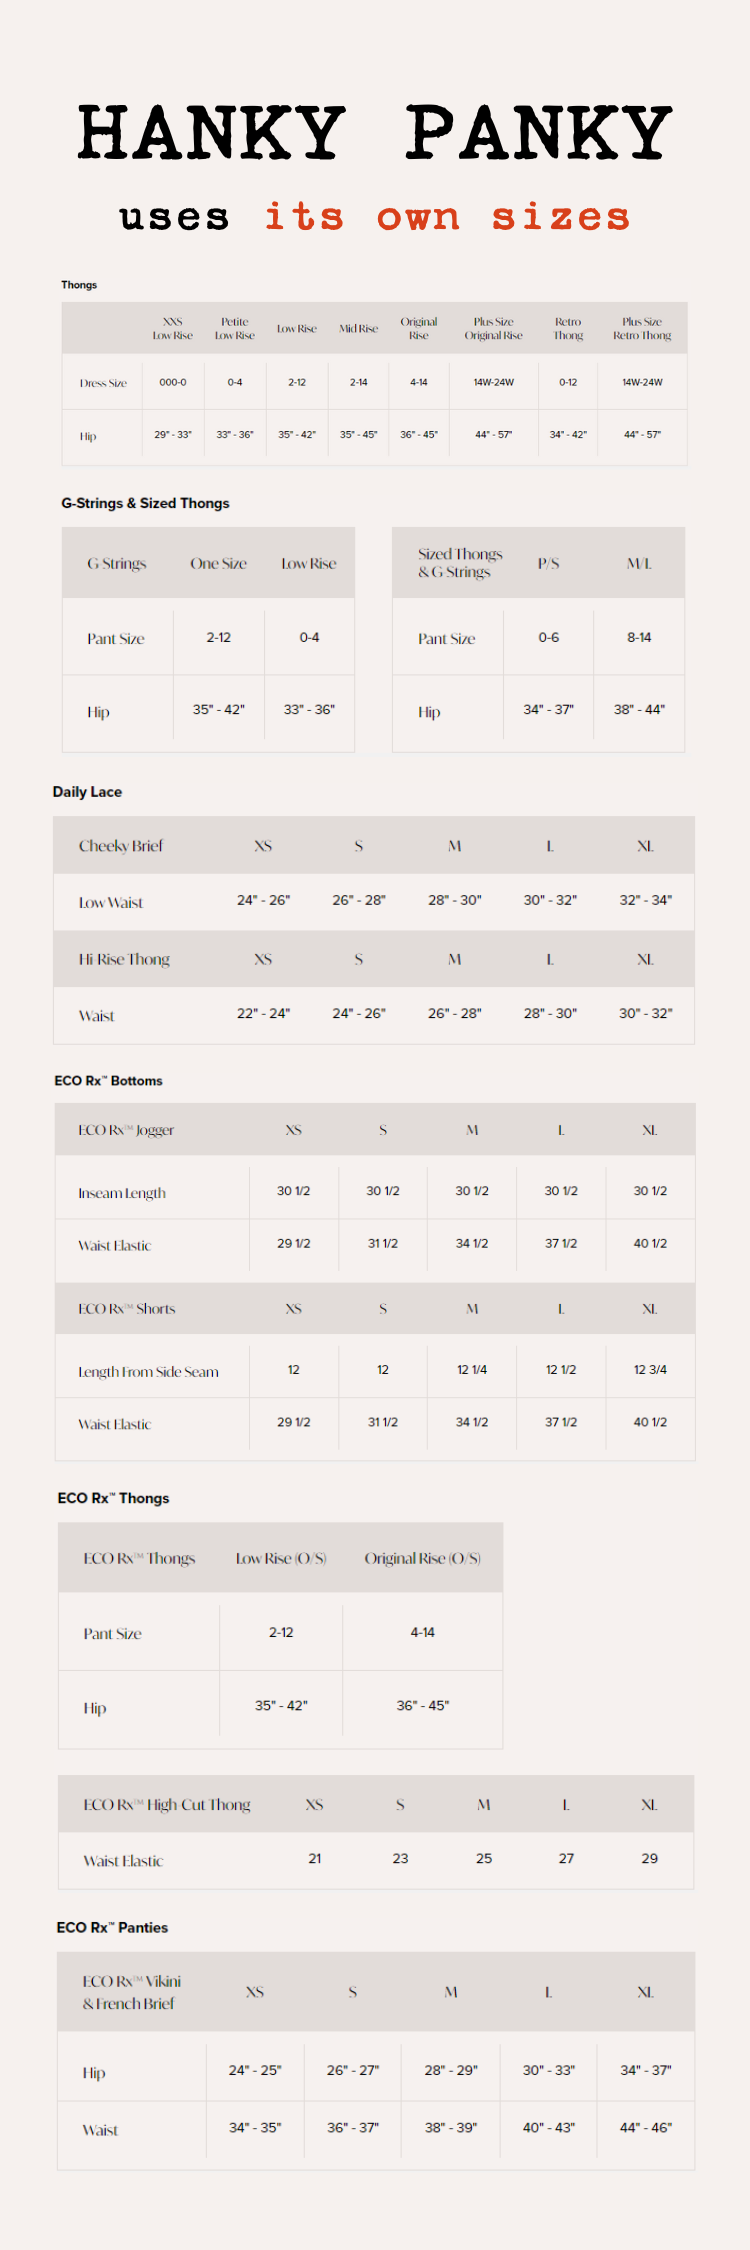The image size is (750, 2250).
Task: Select the Mid Rise column header
Action: (358, 329)
